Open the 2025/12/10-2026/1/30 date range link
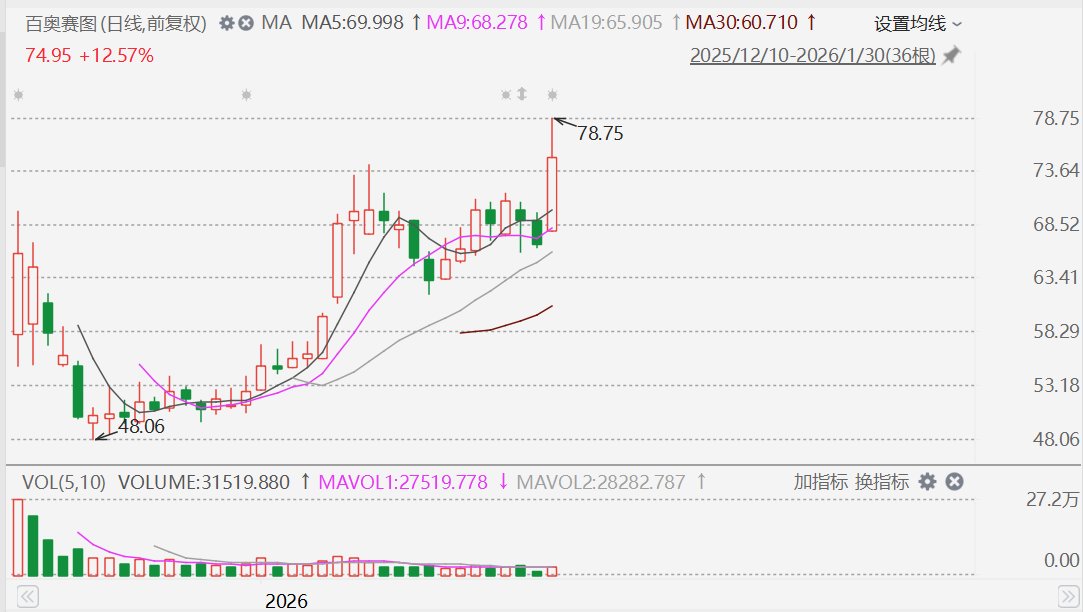1083x612 pixels. (x=812, y=55)
